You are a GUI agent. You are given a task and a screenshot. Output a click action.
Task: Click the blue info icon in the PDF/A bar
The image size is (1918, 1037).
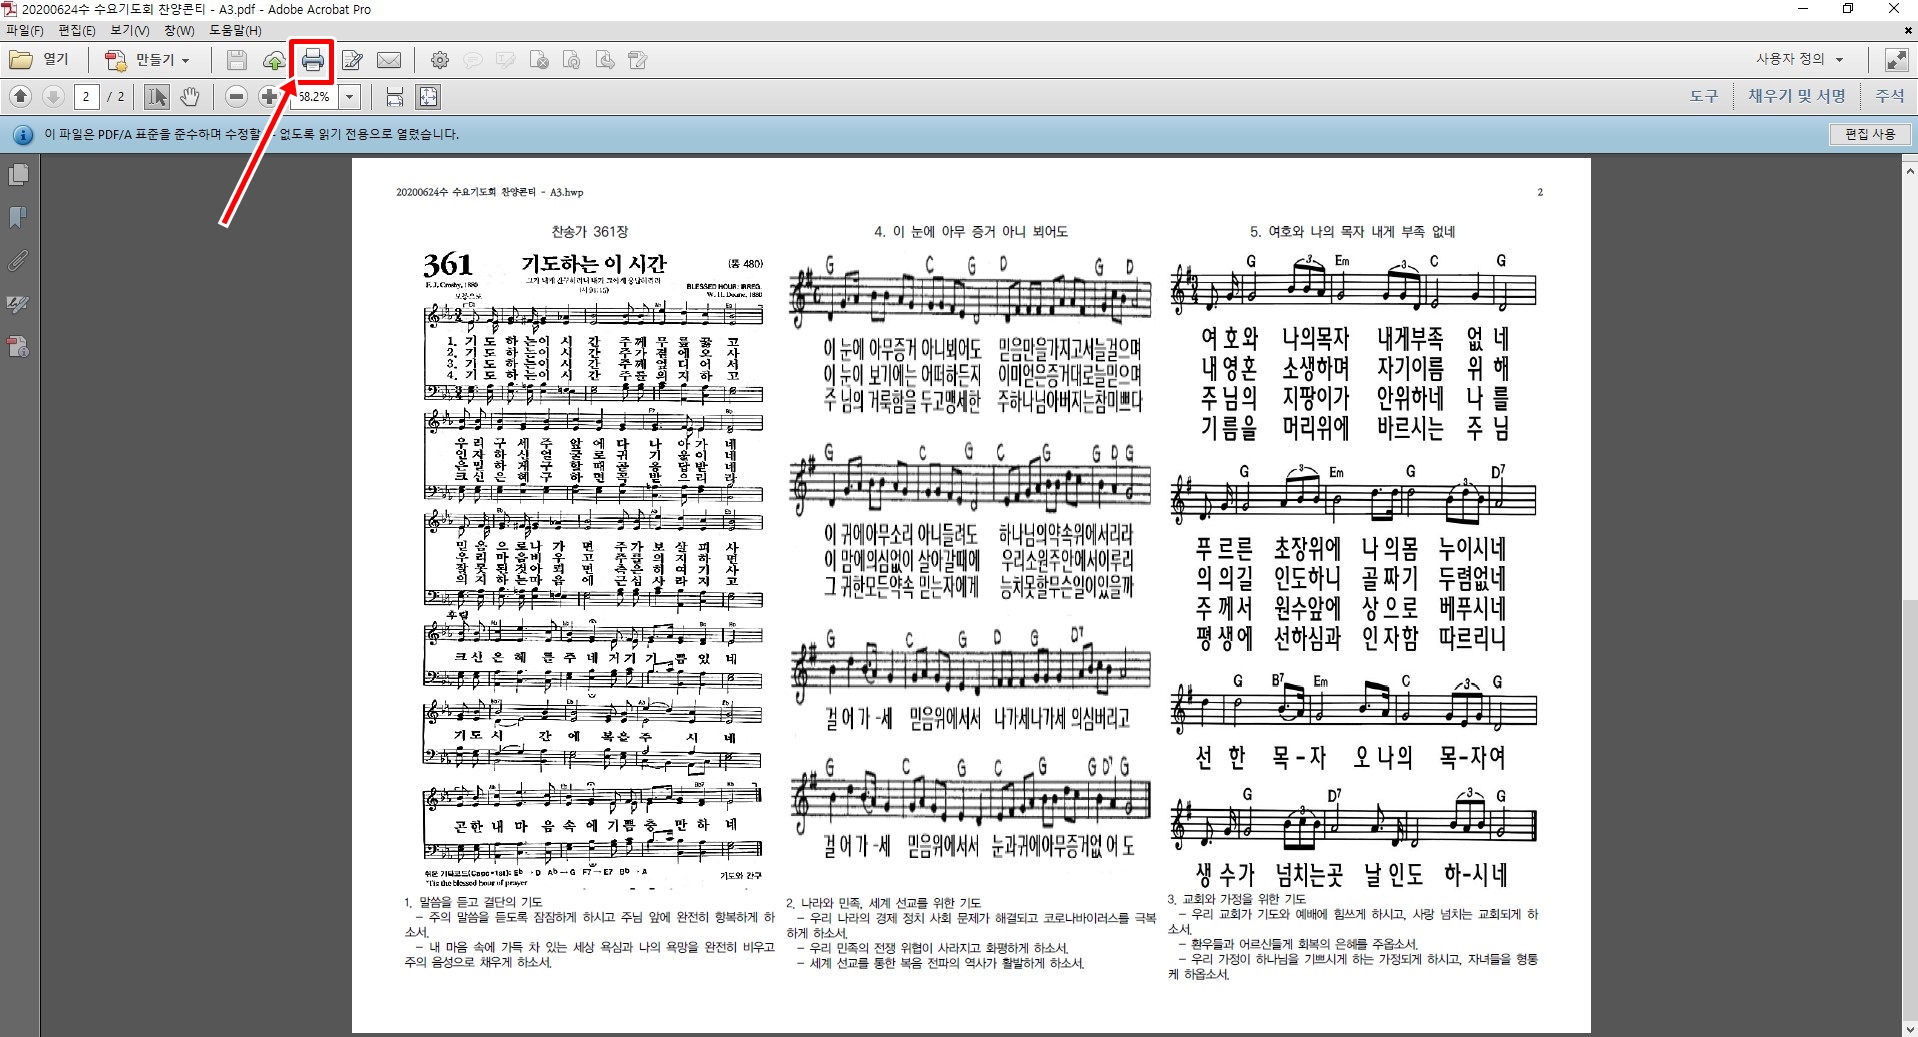22,134
